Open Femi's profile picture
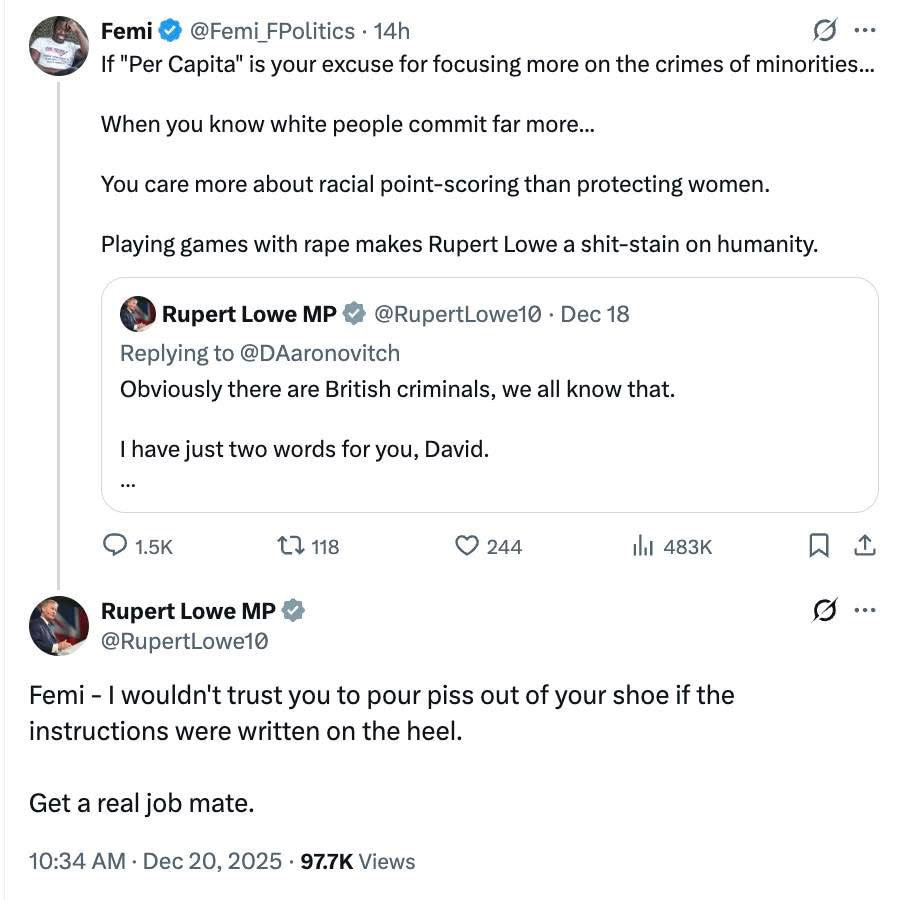900x900 pixels. (59, 46)
